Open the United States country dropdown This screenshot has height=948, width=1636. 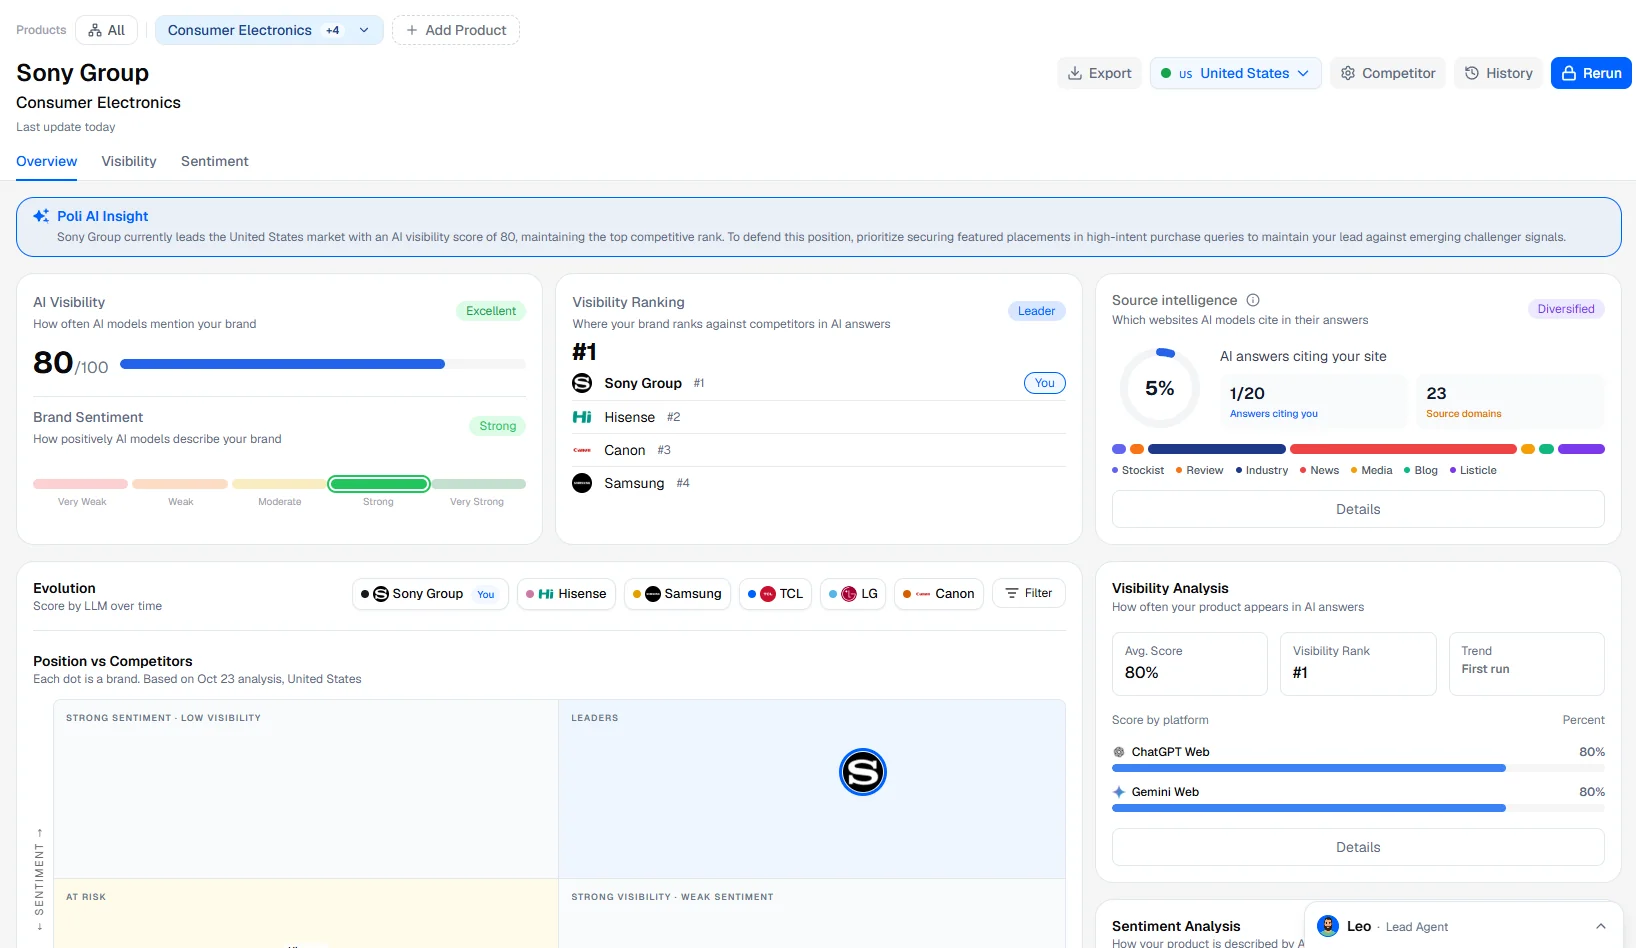click(x=1236, y=73)
